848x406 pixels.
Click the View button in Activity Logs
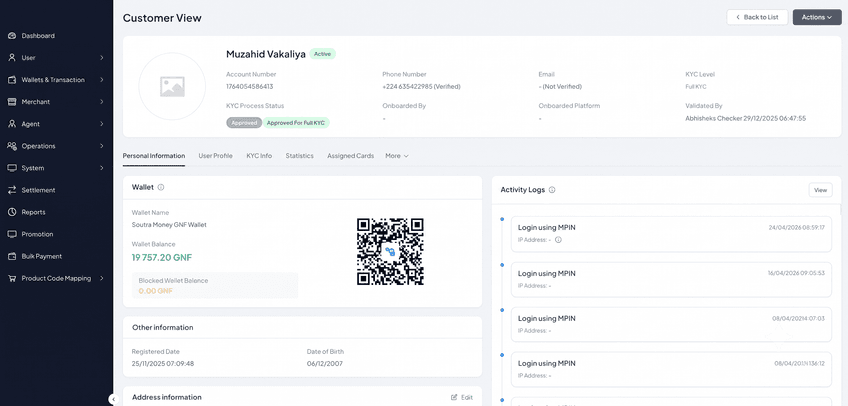pyautogui.click(x=820, y=190)
